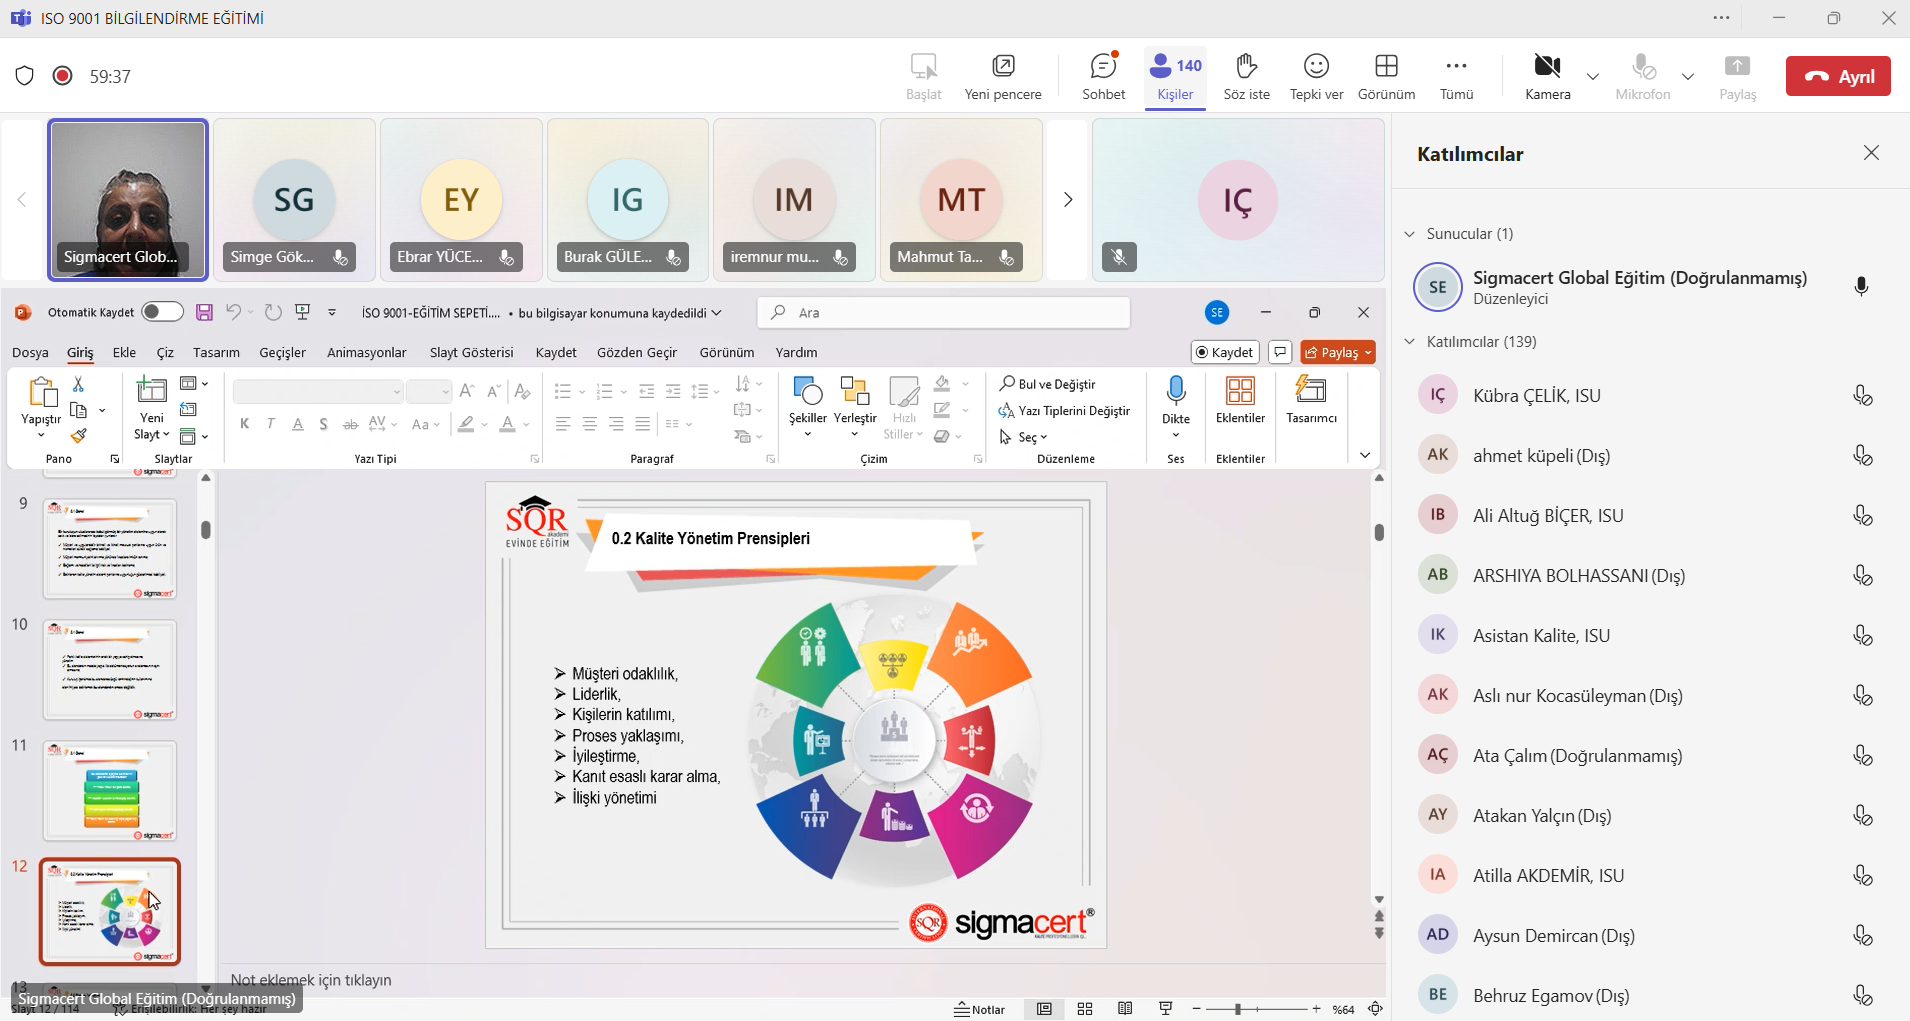Switch to Slayt Gösterisi tab
1910x1021 pixels.
[x=471, y=352]
